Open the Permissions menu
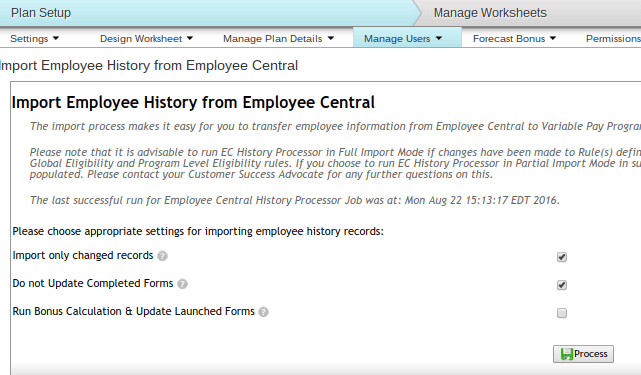Image resolution: width=641 pixels, height=375 pixels. [x=613, y=38]
